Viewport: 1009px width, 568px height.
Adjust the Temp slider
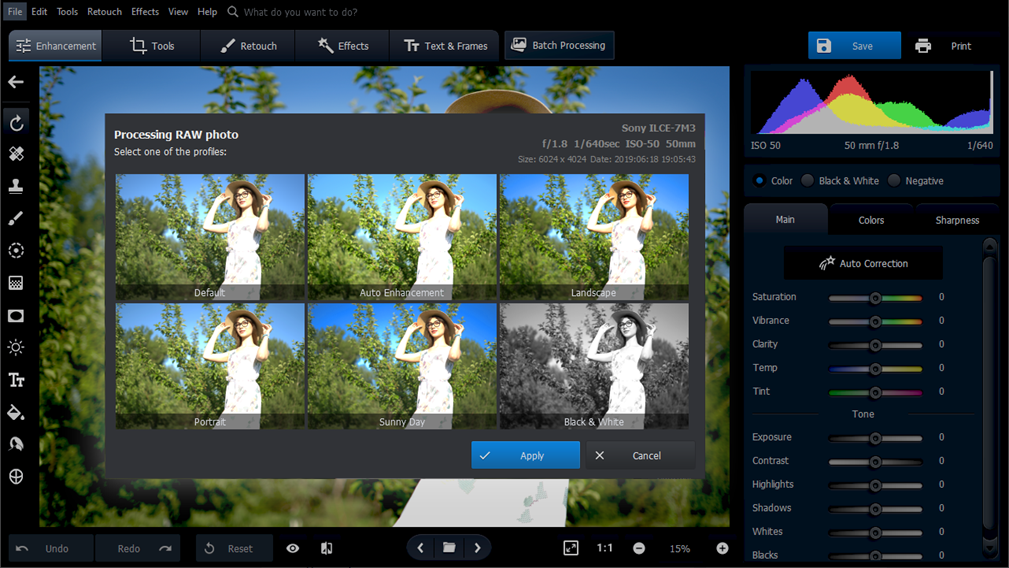[x=875, y=369]
